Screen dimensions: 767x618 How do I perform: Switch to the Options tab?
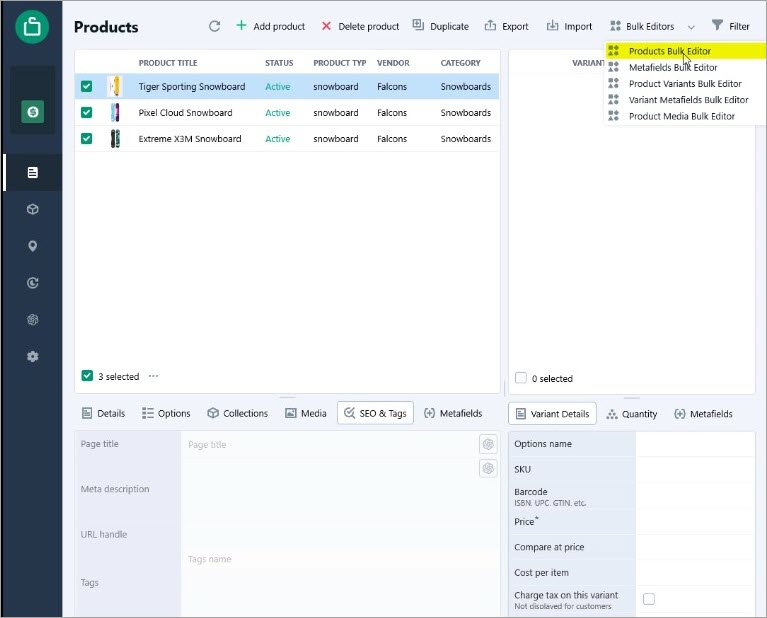pyautogui.click(x=166, y=413)
